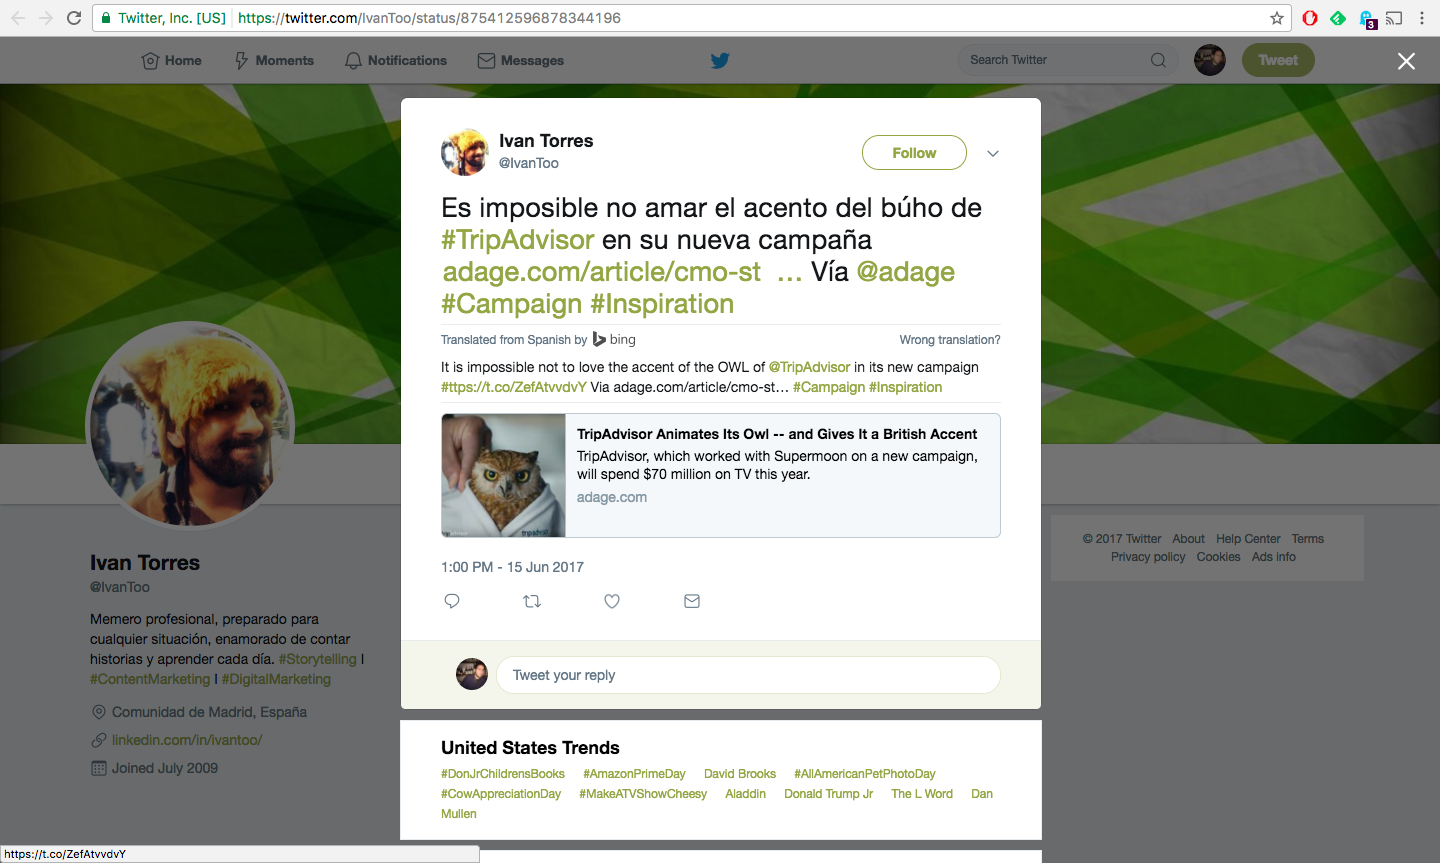Screen dimensions: 1440x863
Task: Click the #TripAdvisor hashtag in the tweet
Action: pos(518,240)
